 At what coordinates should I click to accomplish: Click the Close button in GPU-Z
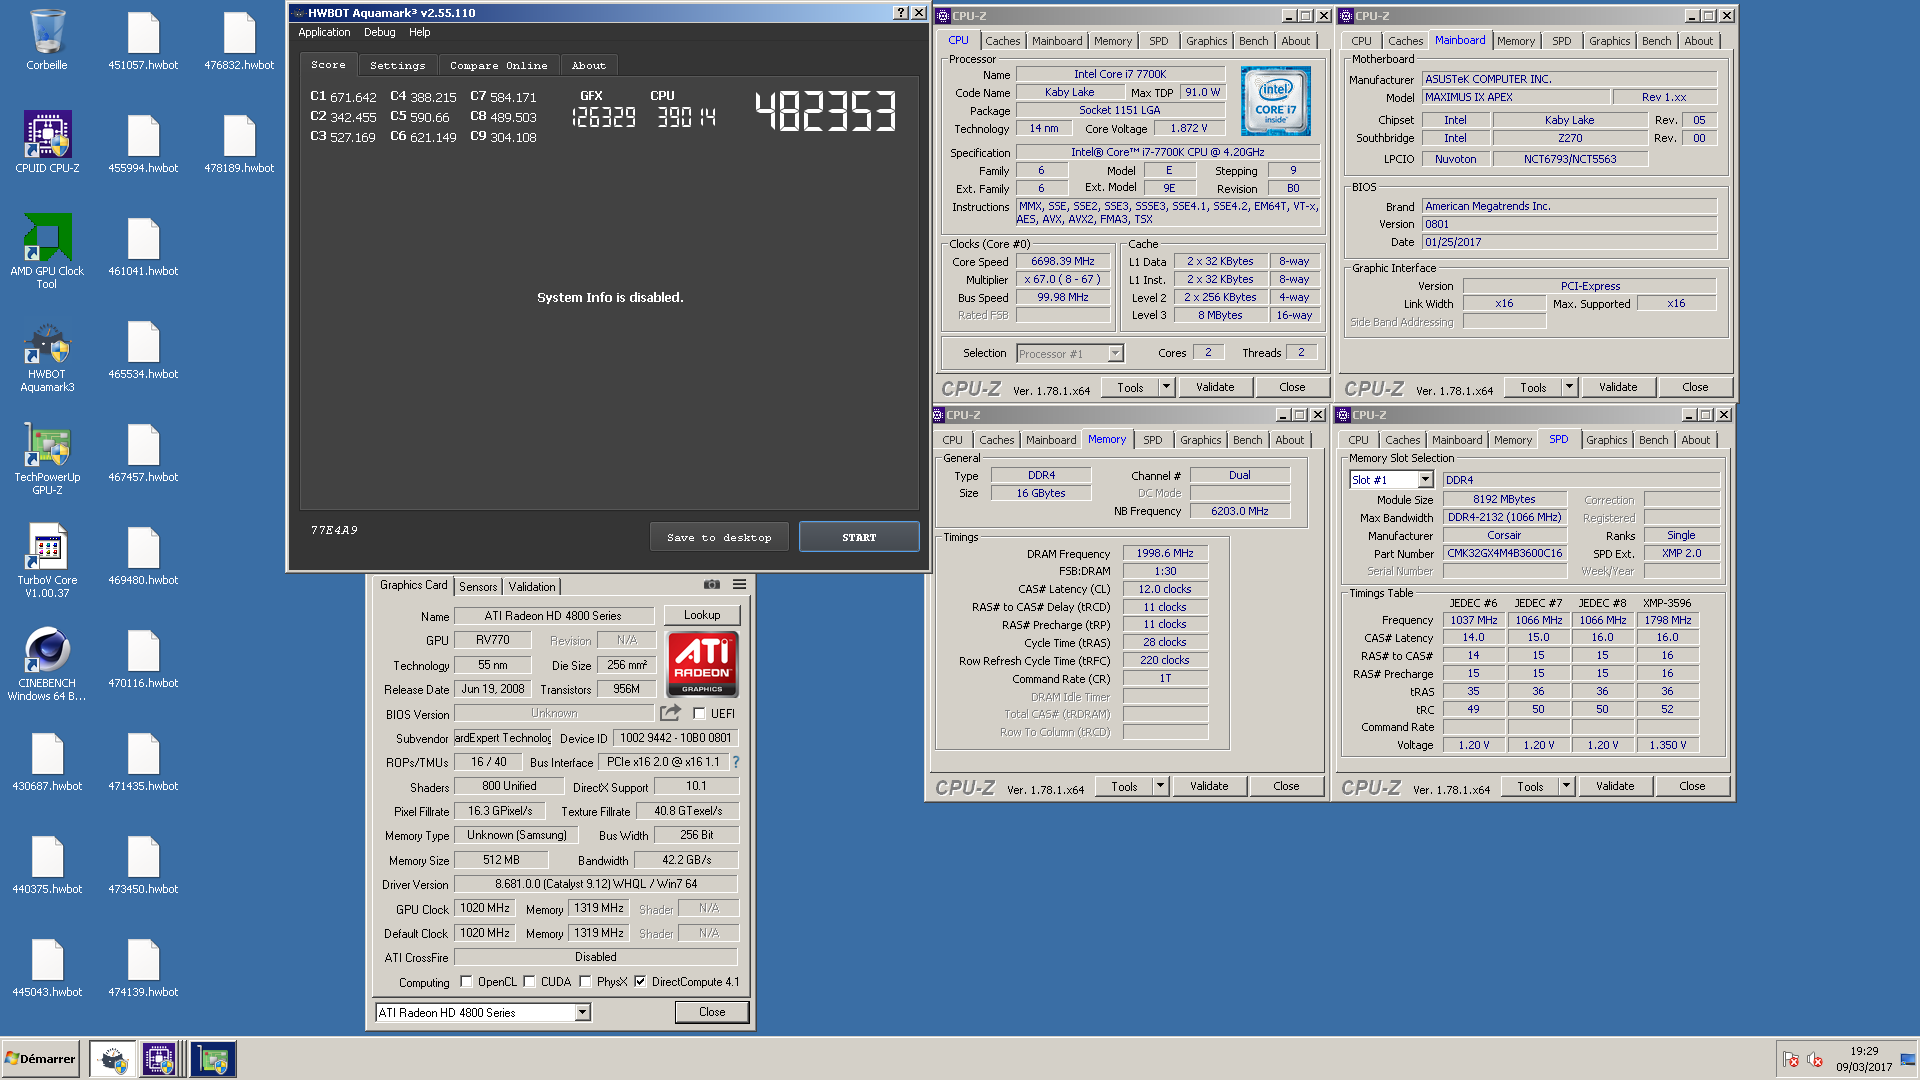[712, 1012]
